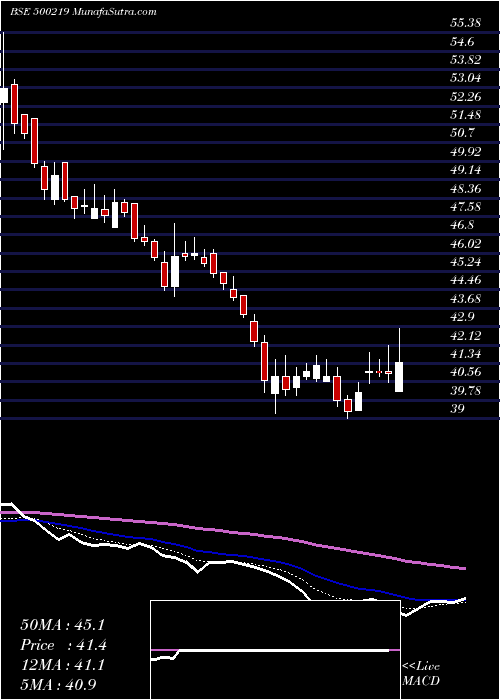Select the 49.14 price axis label
This screenshot has width=500, height=700.
tap(465, 170)
